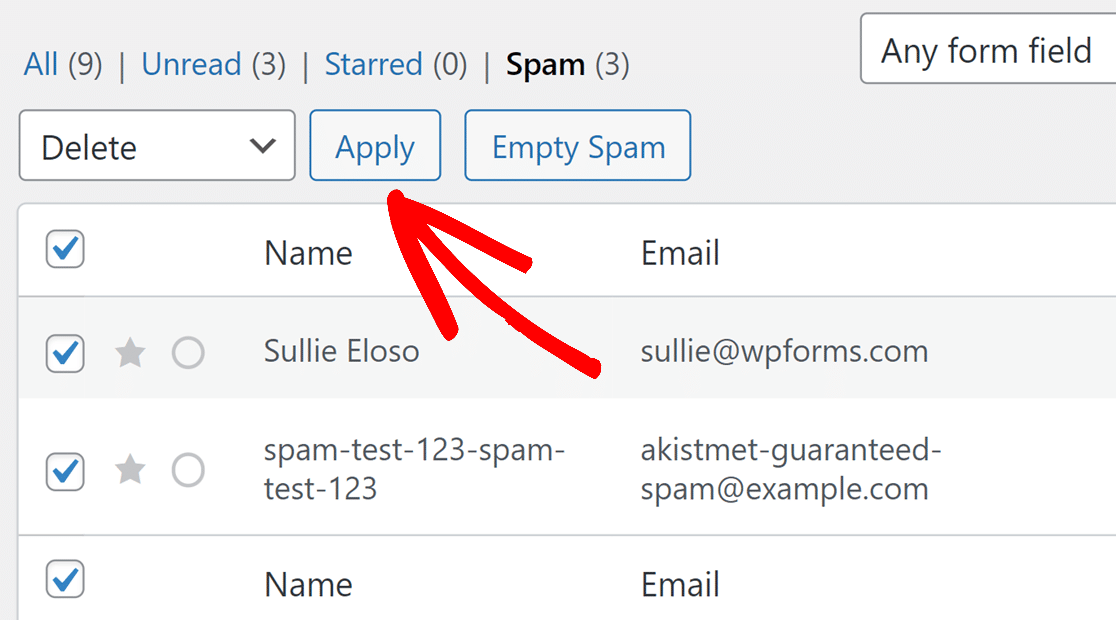
Task: Toggle read status for Sullie Eloso
Action: (x=188, y=353)
